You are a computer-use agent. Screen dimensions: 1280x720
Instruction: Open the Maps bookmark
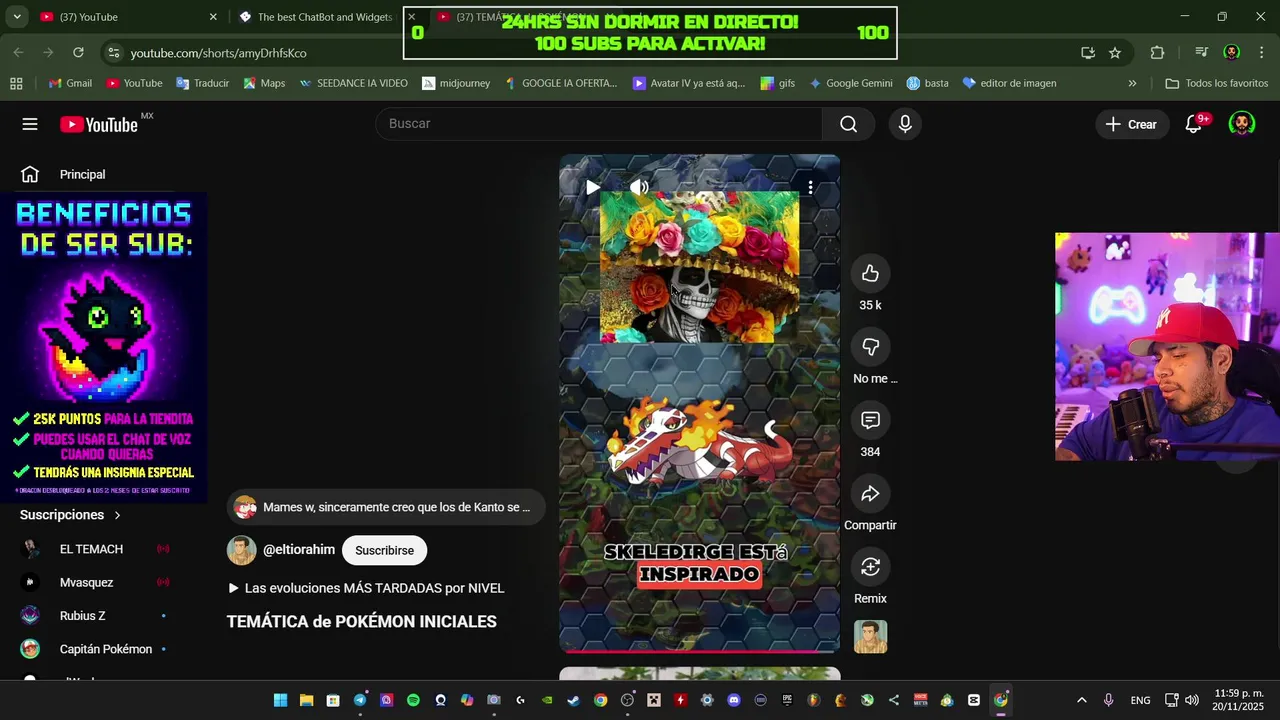pos(263,84)
